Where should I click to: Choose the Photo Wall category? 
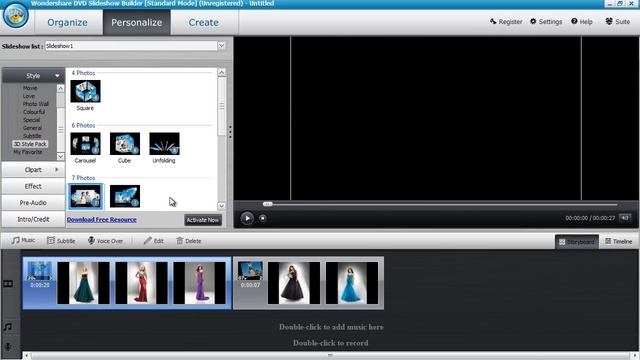point(36,104)
